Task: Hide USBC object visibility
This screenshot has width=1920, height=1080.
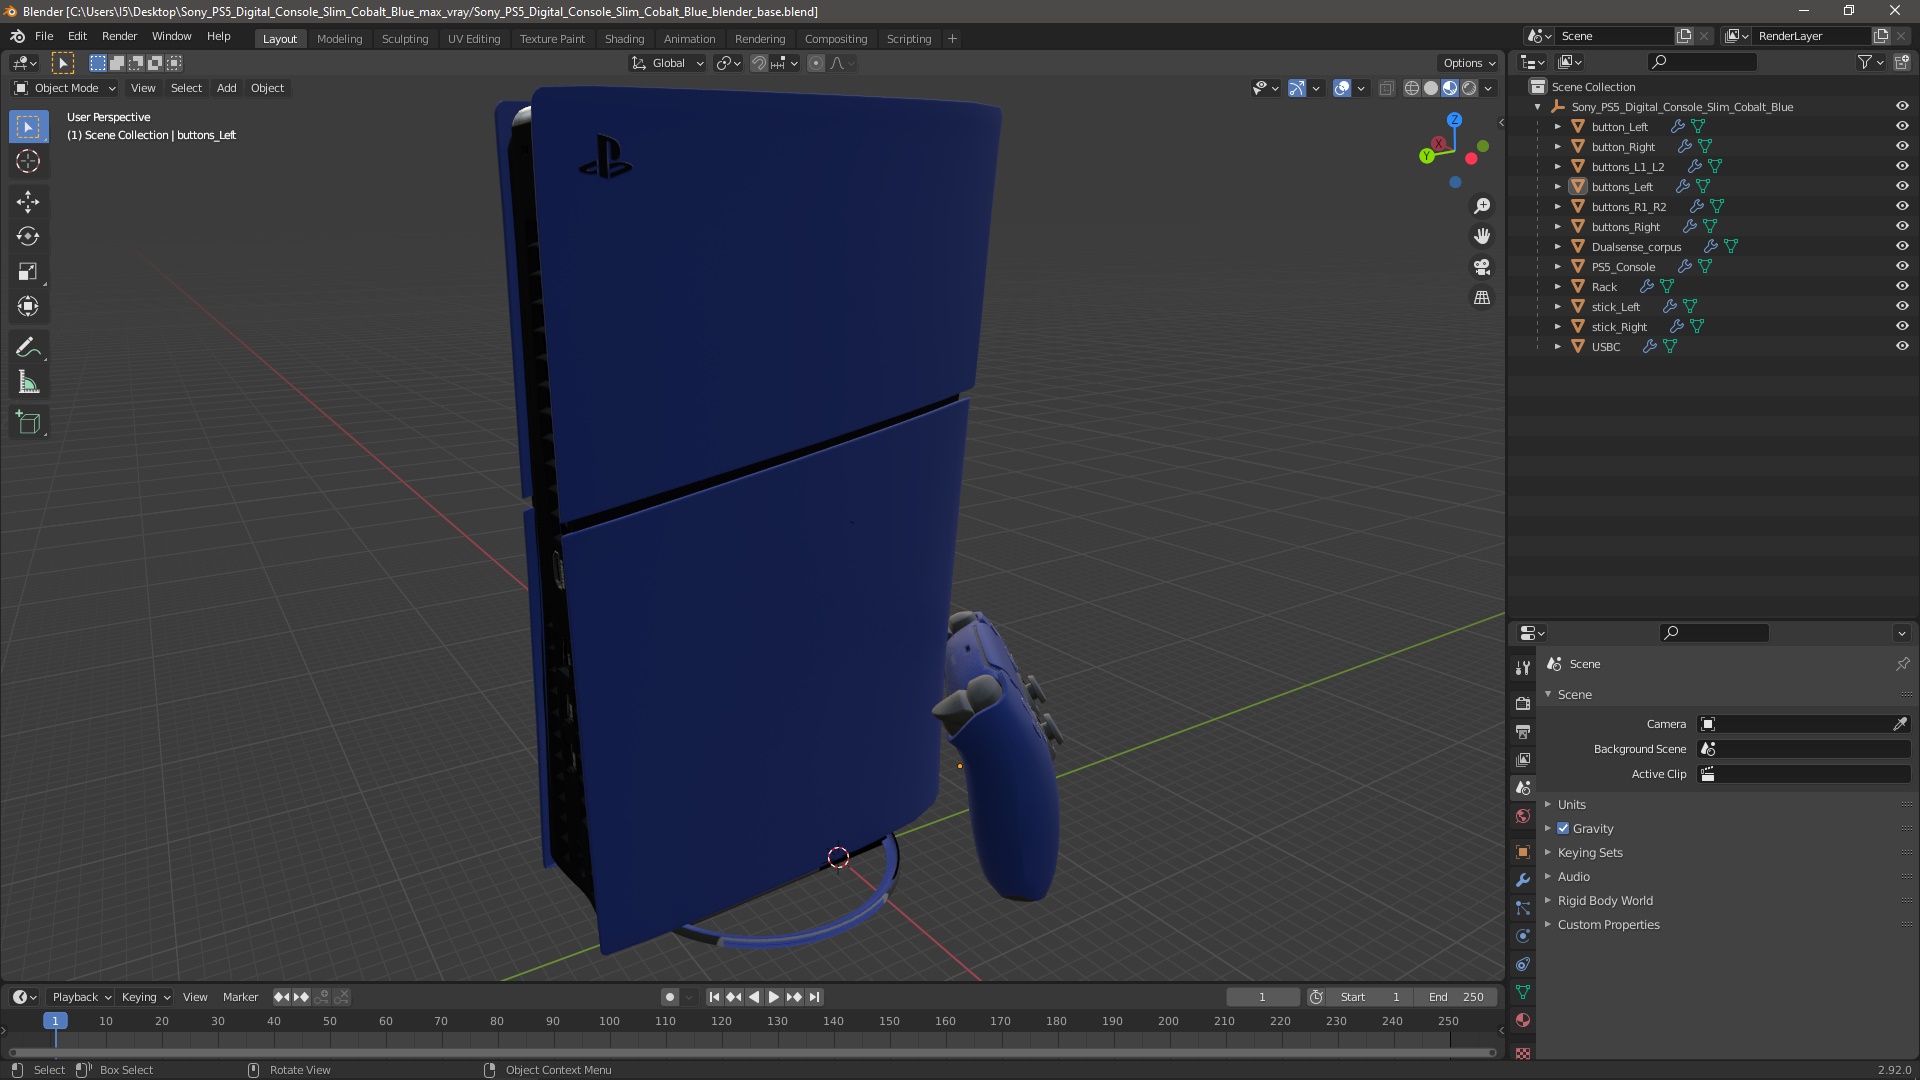Action: pyautogui.click(x=1902, y=346)
